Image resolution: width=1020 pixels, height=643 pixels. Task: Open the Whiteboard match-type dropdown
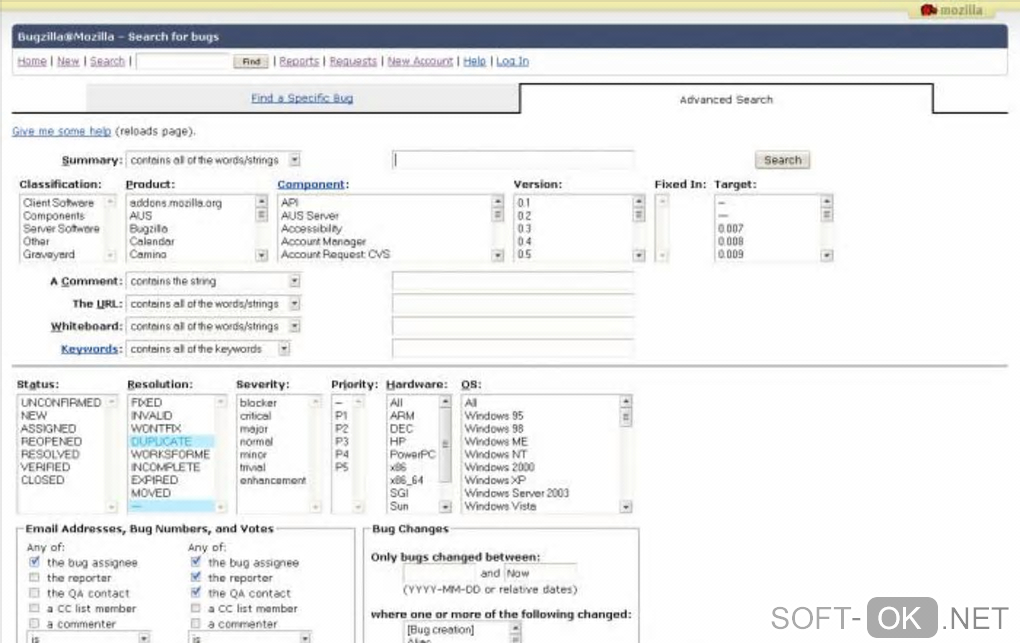pos(213,326)
